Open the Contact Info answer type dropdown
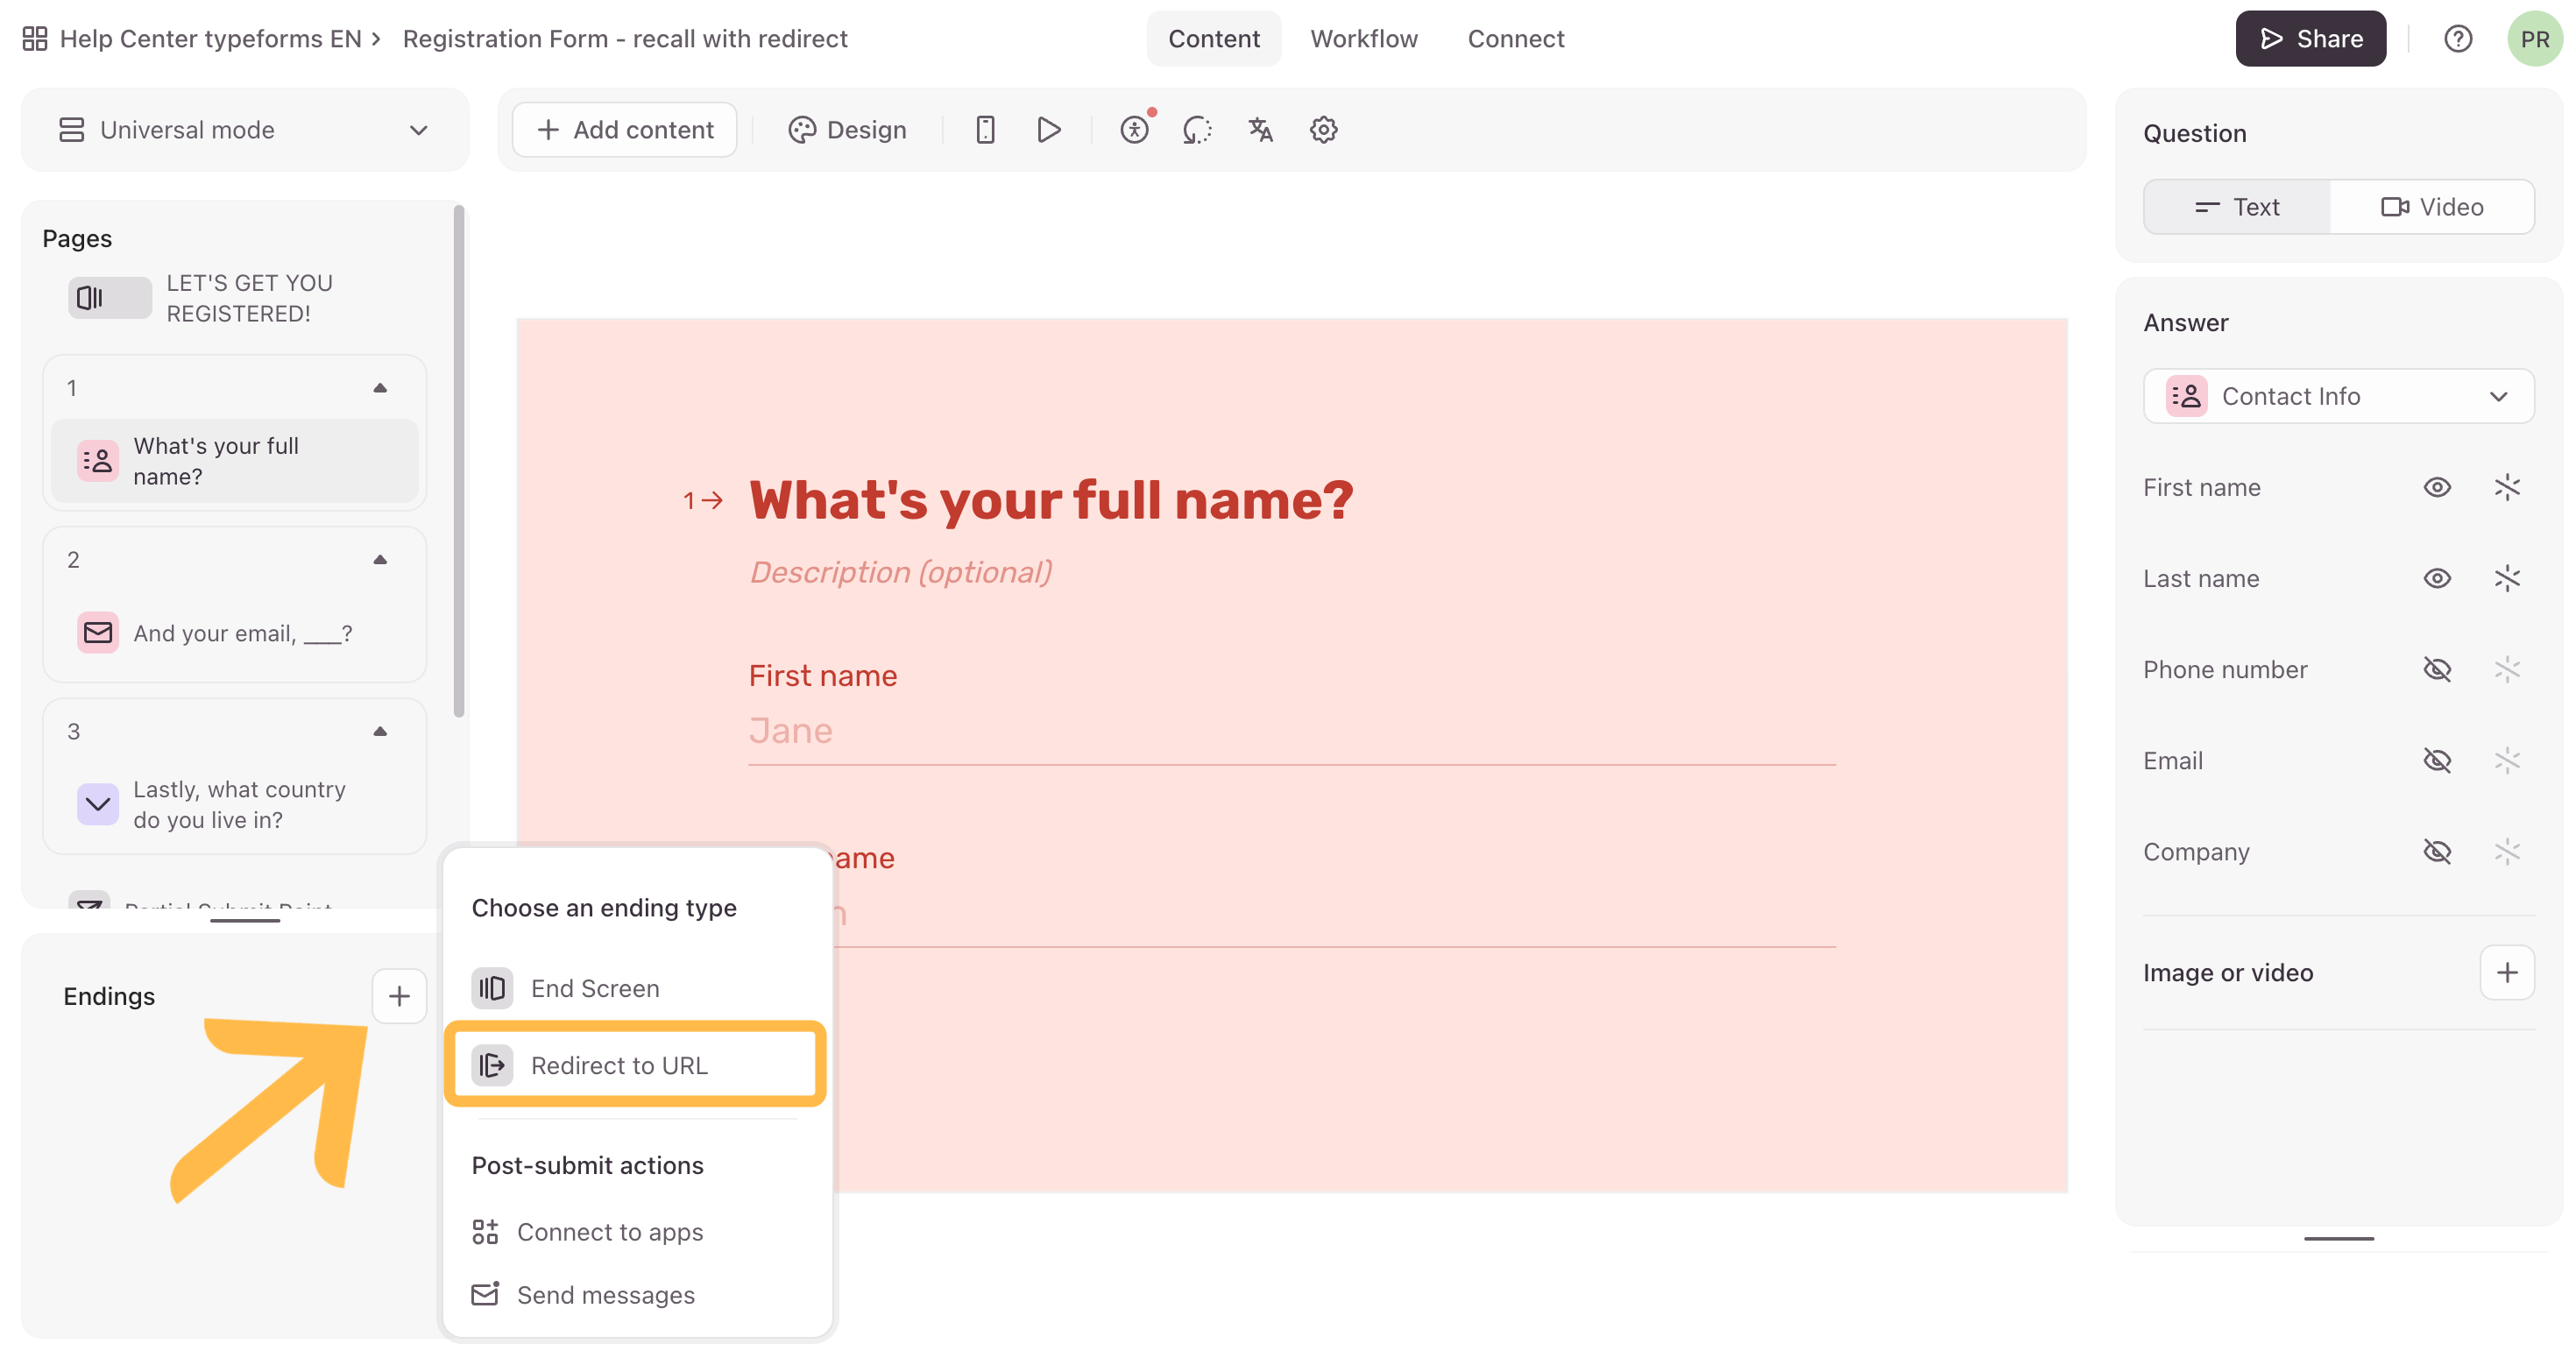2576x1351 pixels. pos(2339,397)
